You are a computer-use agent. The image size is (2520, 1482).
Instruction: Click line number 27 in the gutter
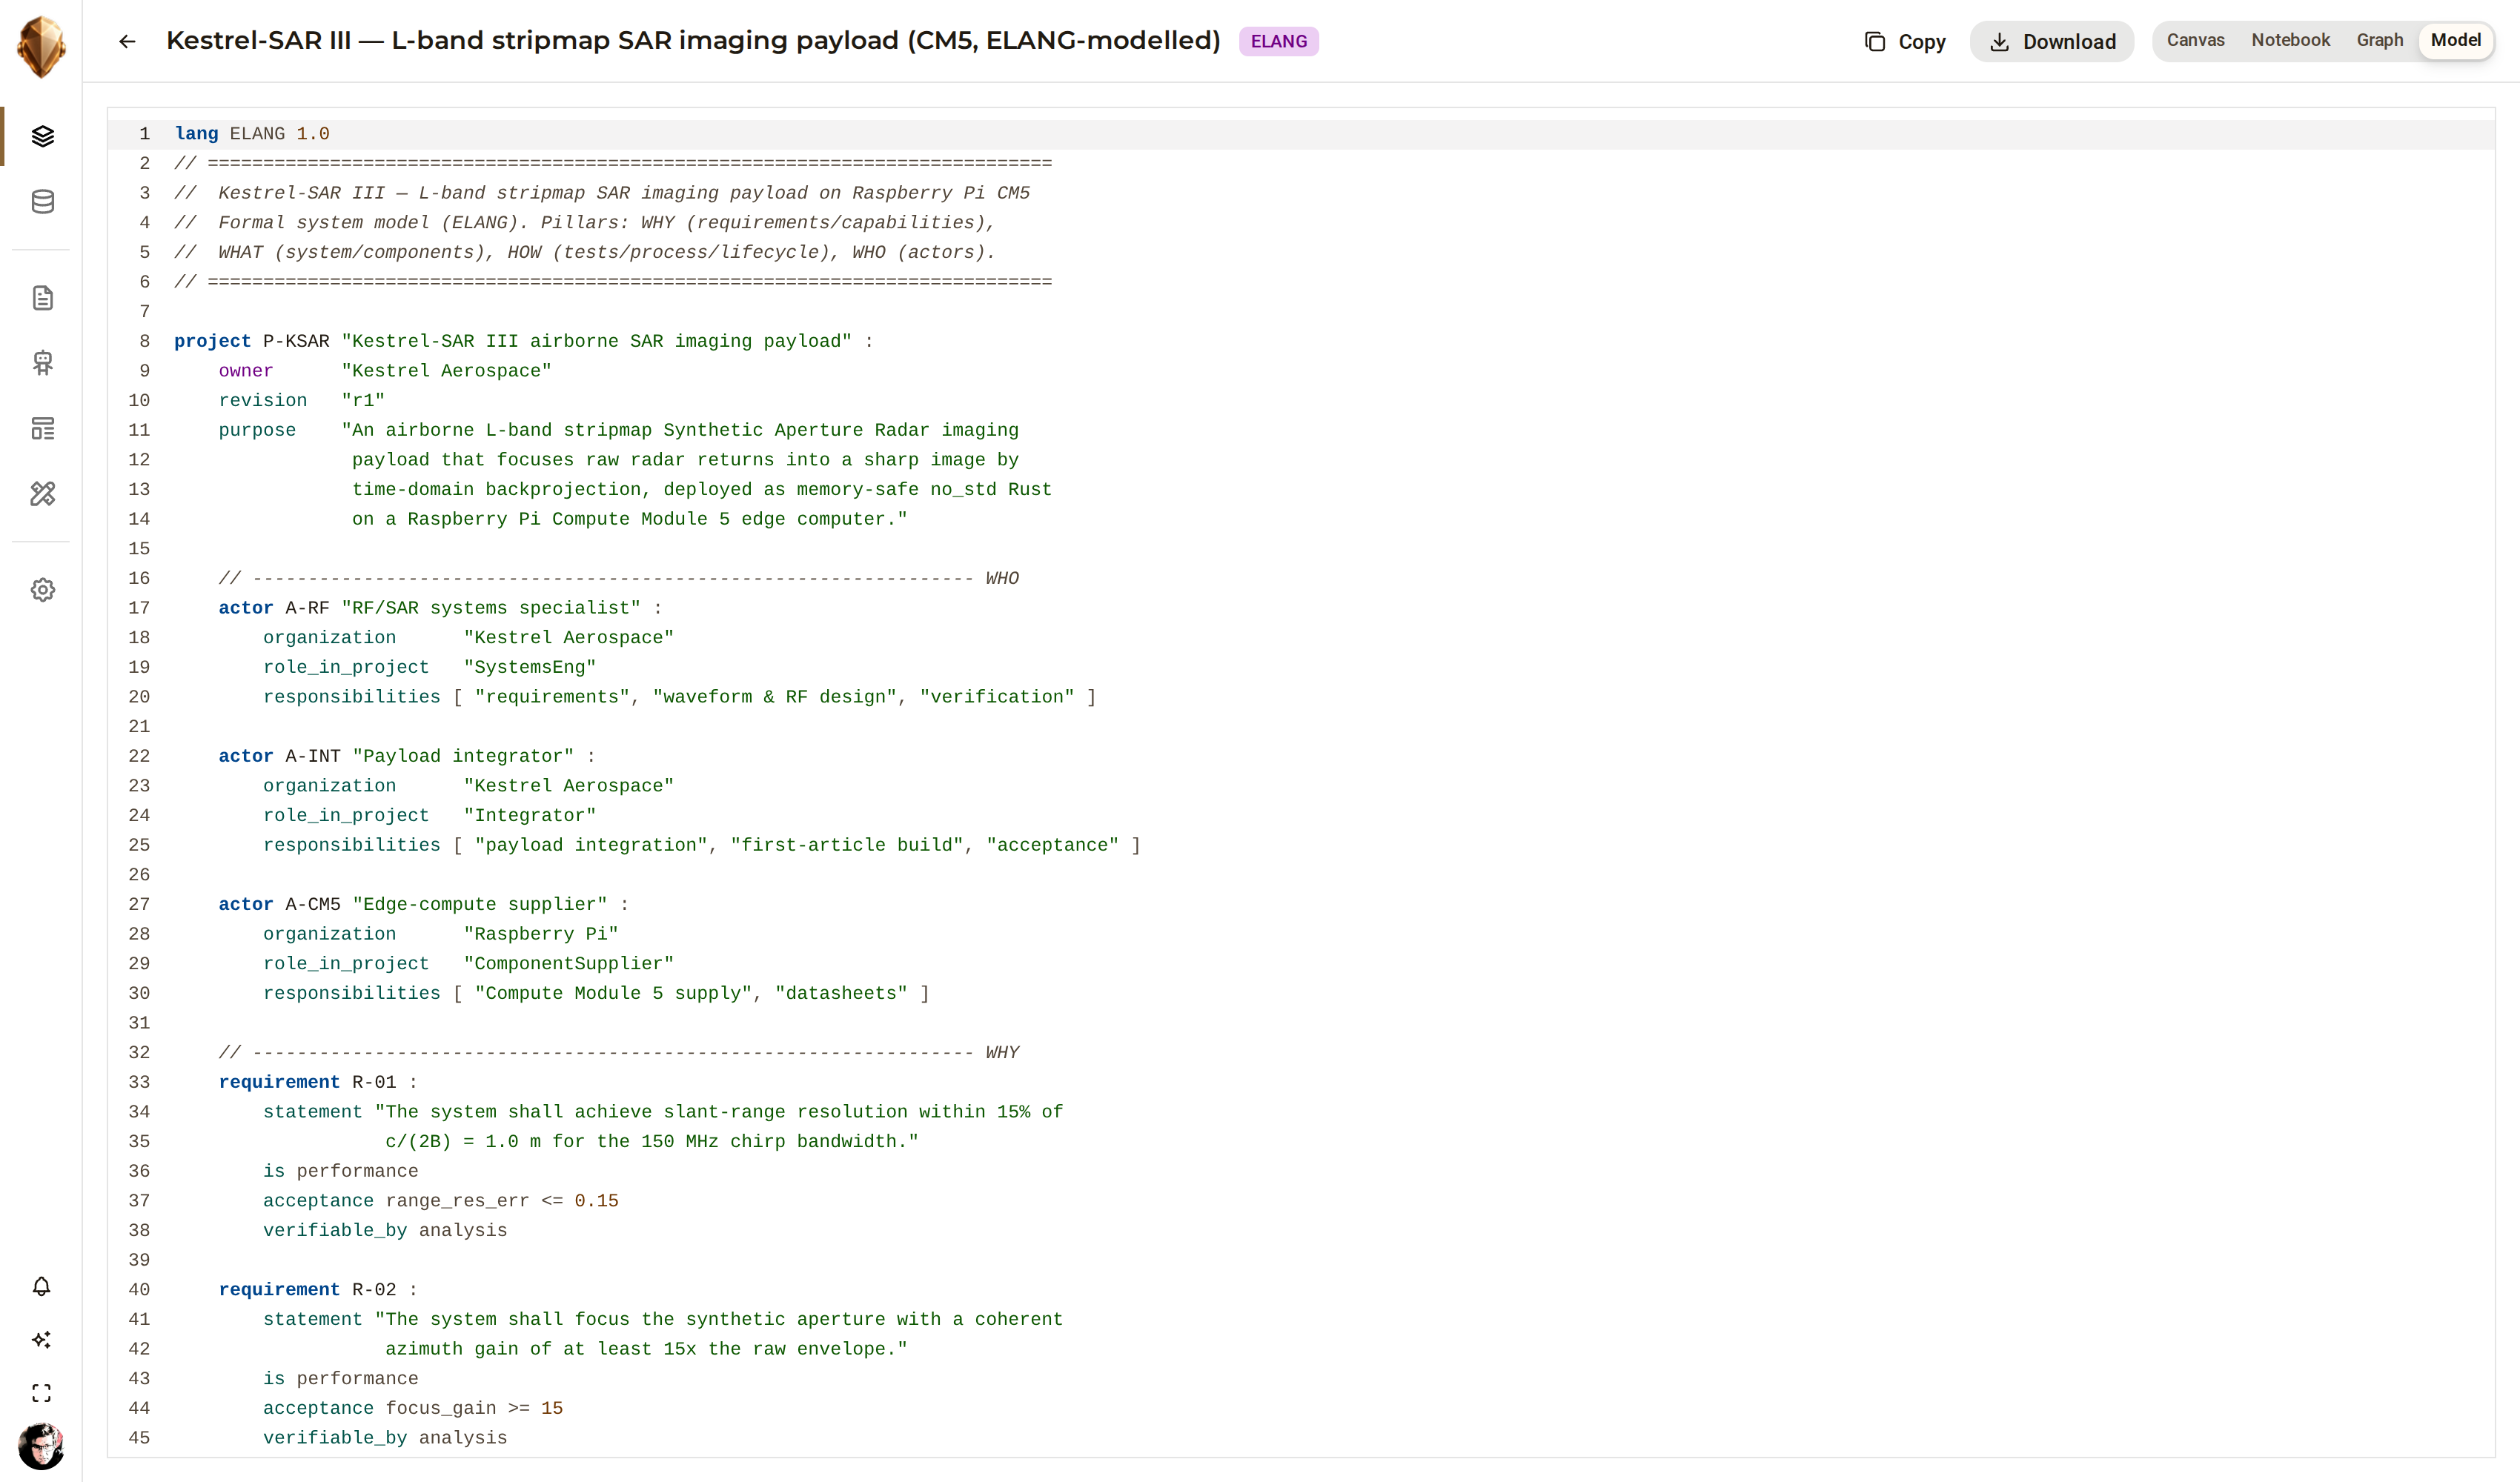(x=139, y=904)
